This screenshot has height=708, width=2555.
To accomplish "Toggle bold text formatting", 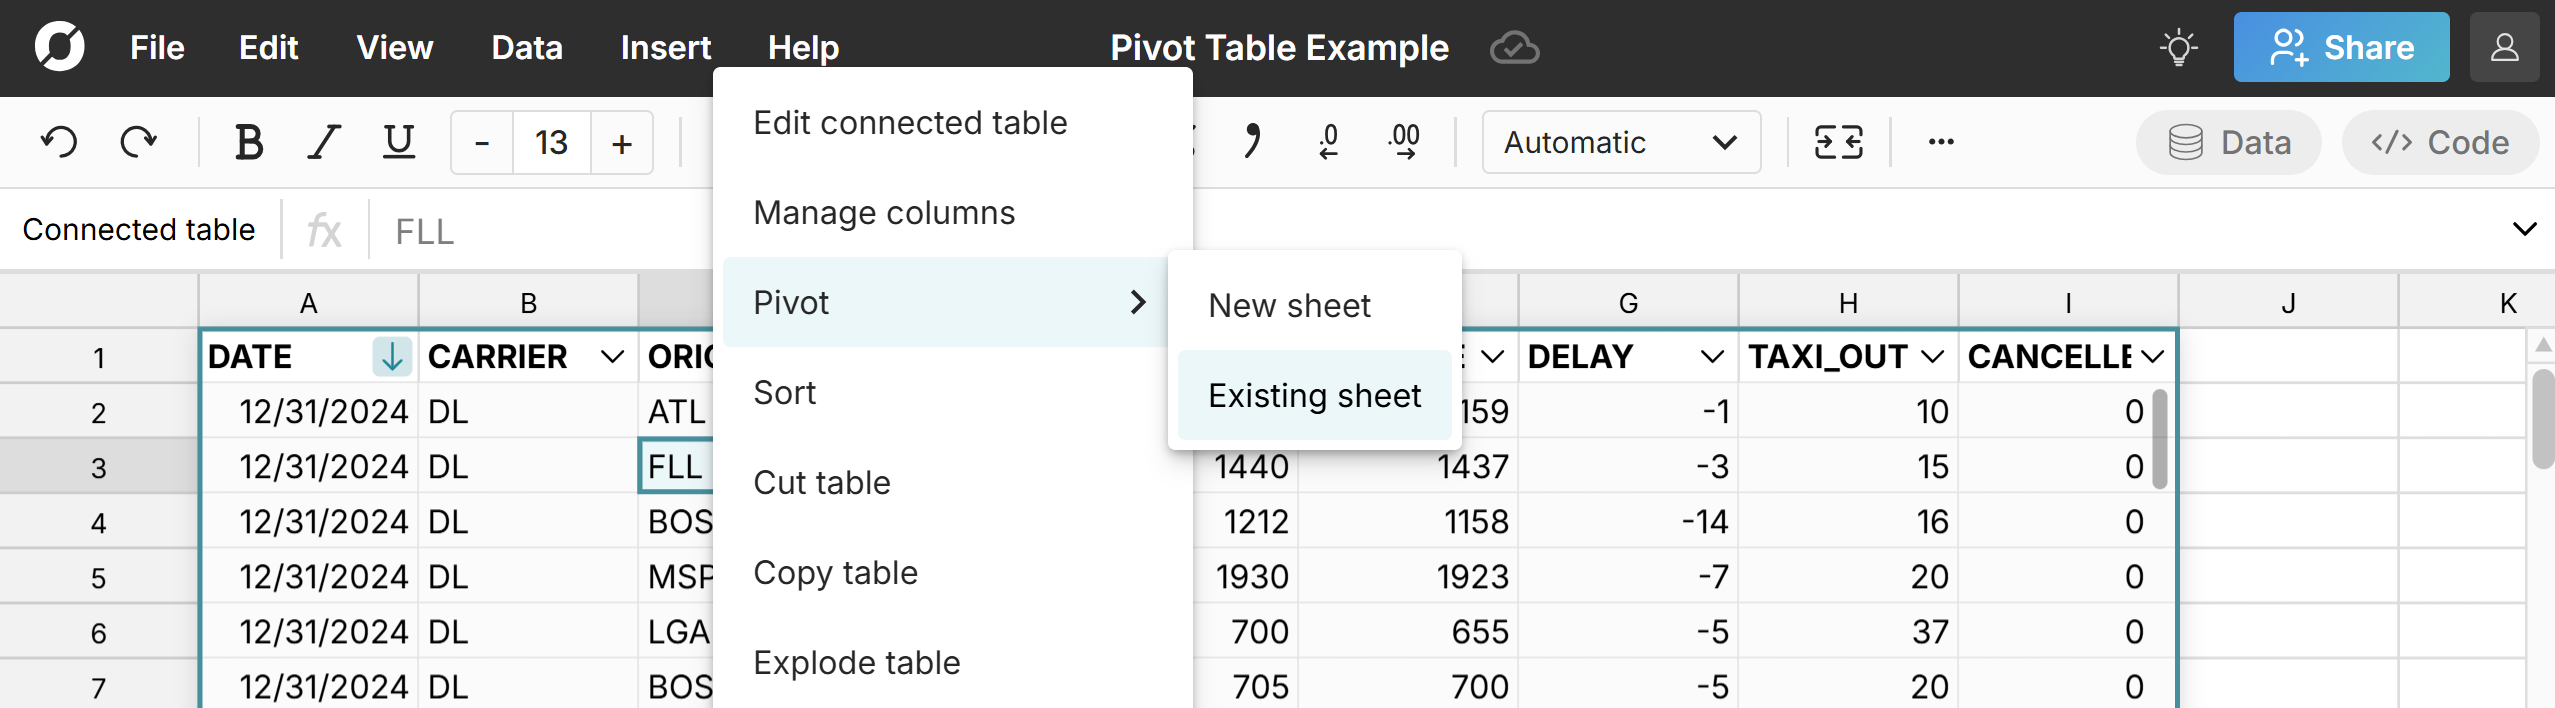I will pyautogui.click(x=248, y=142).
